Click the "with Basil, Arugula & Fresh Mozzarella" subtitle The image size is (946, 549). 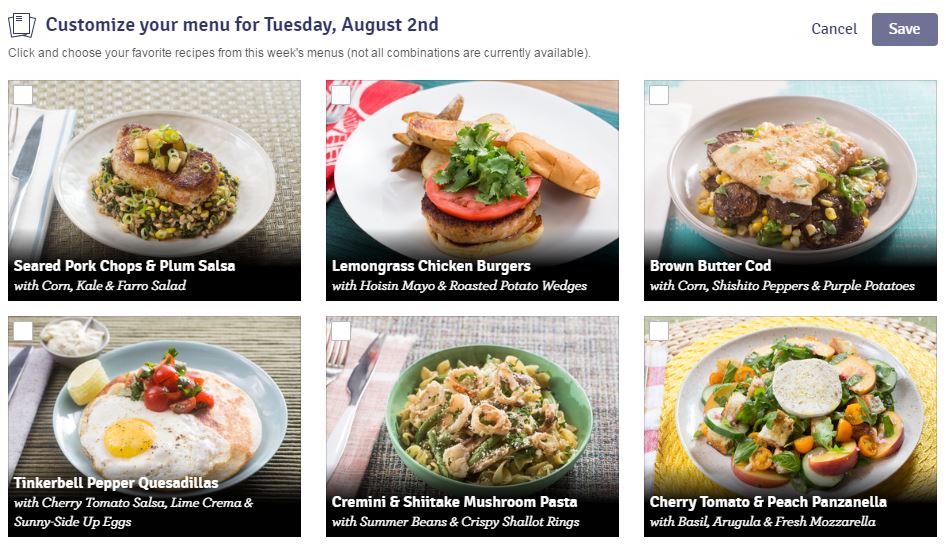[x=762, y=521]
